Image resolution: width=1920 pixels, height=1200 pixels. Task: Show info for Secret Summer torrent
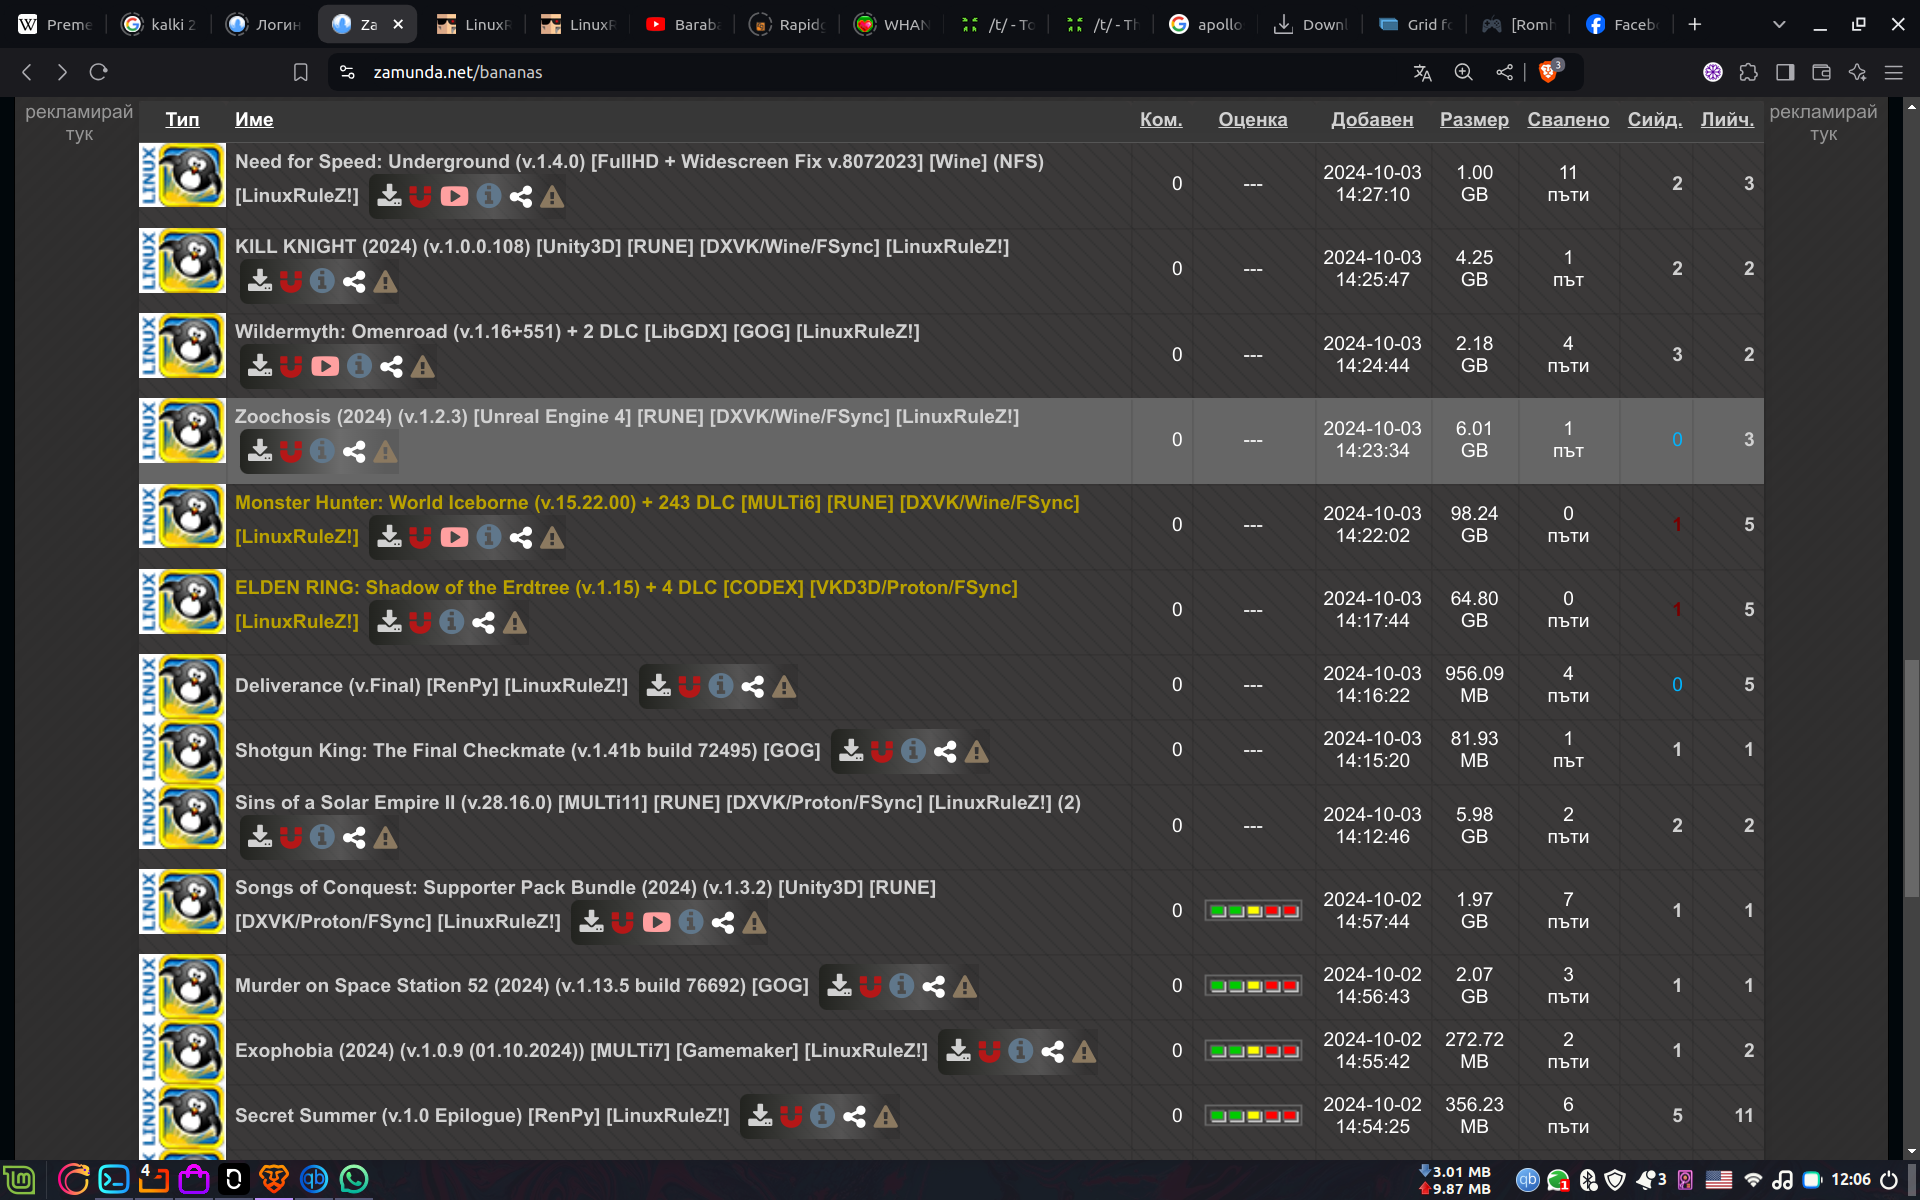coord(822,1116)
